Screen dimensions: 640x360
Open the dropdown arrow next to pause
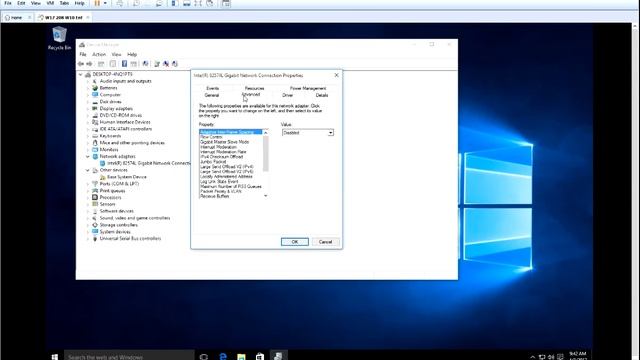[x=105, y=3]
